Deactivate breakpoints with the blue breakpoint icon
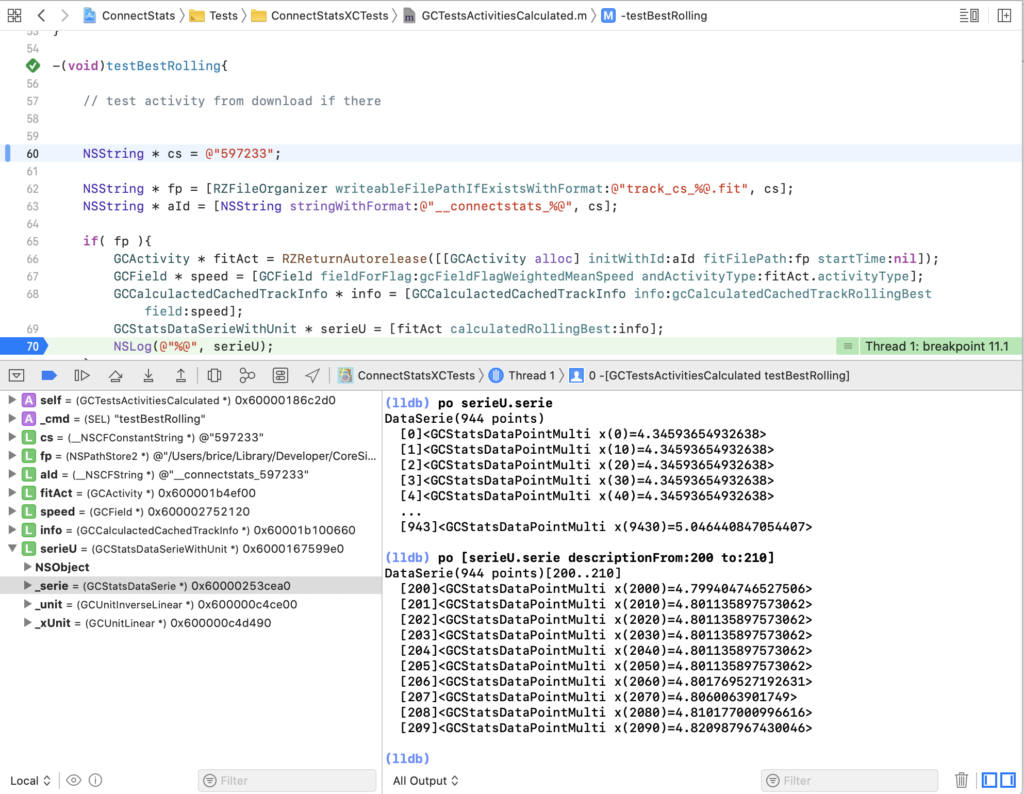The height and width of the screenshot is (794, 1024). [x=49, y=375]
